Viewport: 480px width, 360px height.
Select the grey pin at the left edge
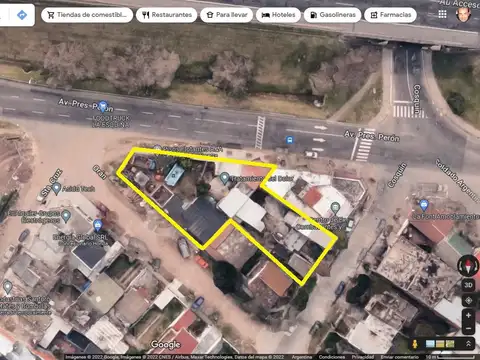click(x=7, y=287)
